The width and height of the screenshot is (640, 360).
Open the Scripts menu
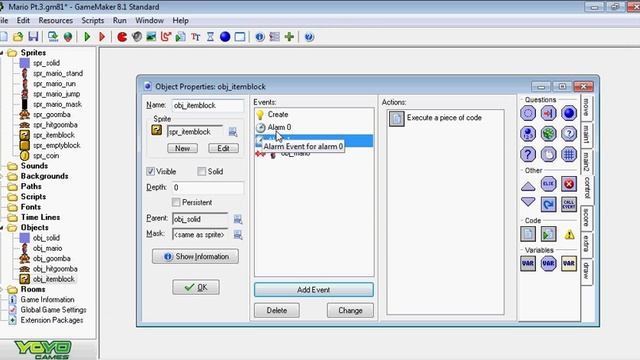tap(93, 20)
